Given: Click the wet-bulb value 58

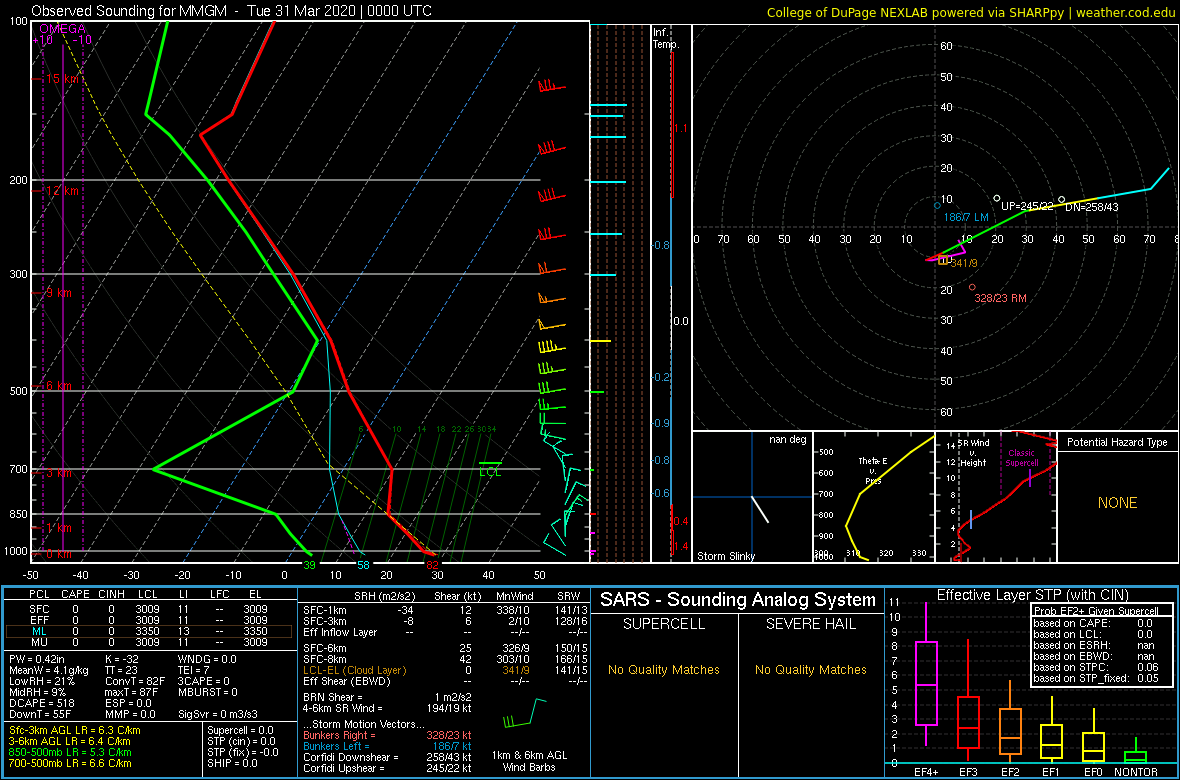Looking at the screenshot, I should click(x=363, y=565).
